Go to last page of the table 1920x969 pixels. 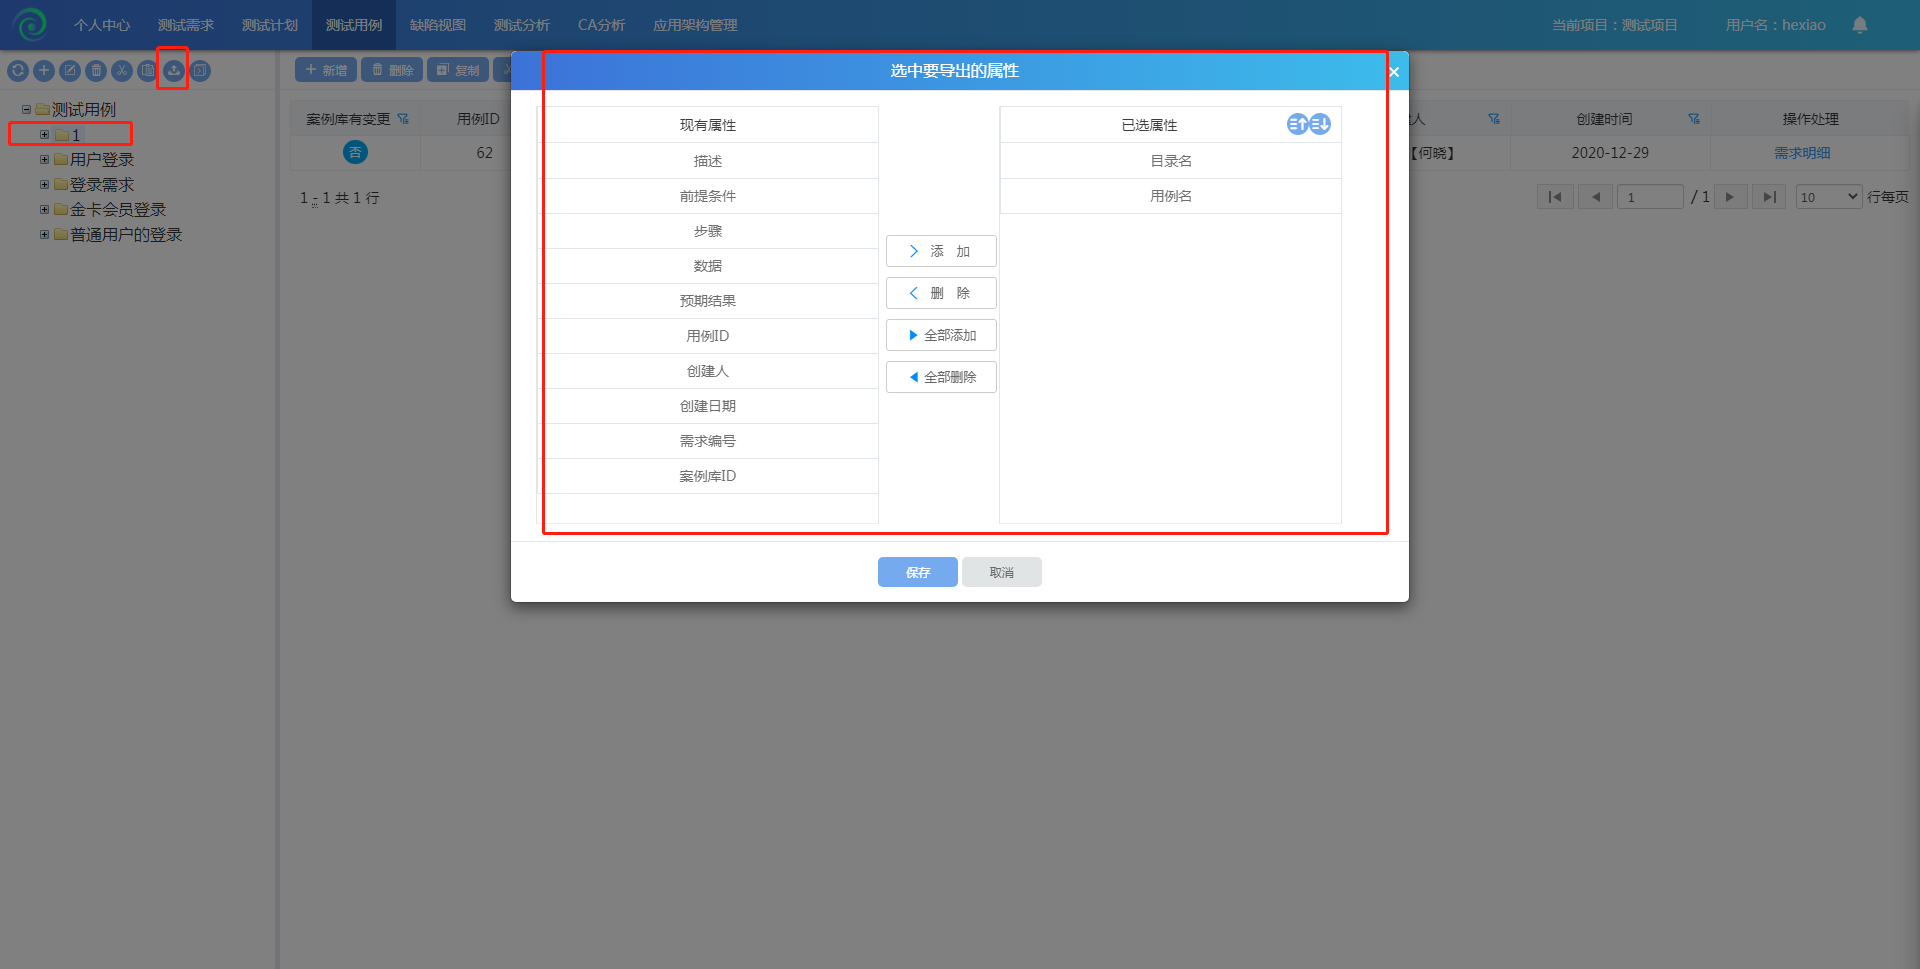click(1769, 197)
